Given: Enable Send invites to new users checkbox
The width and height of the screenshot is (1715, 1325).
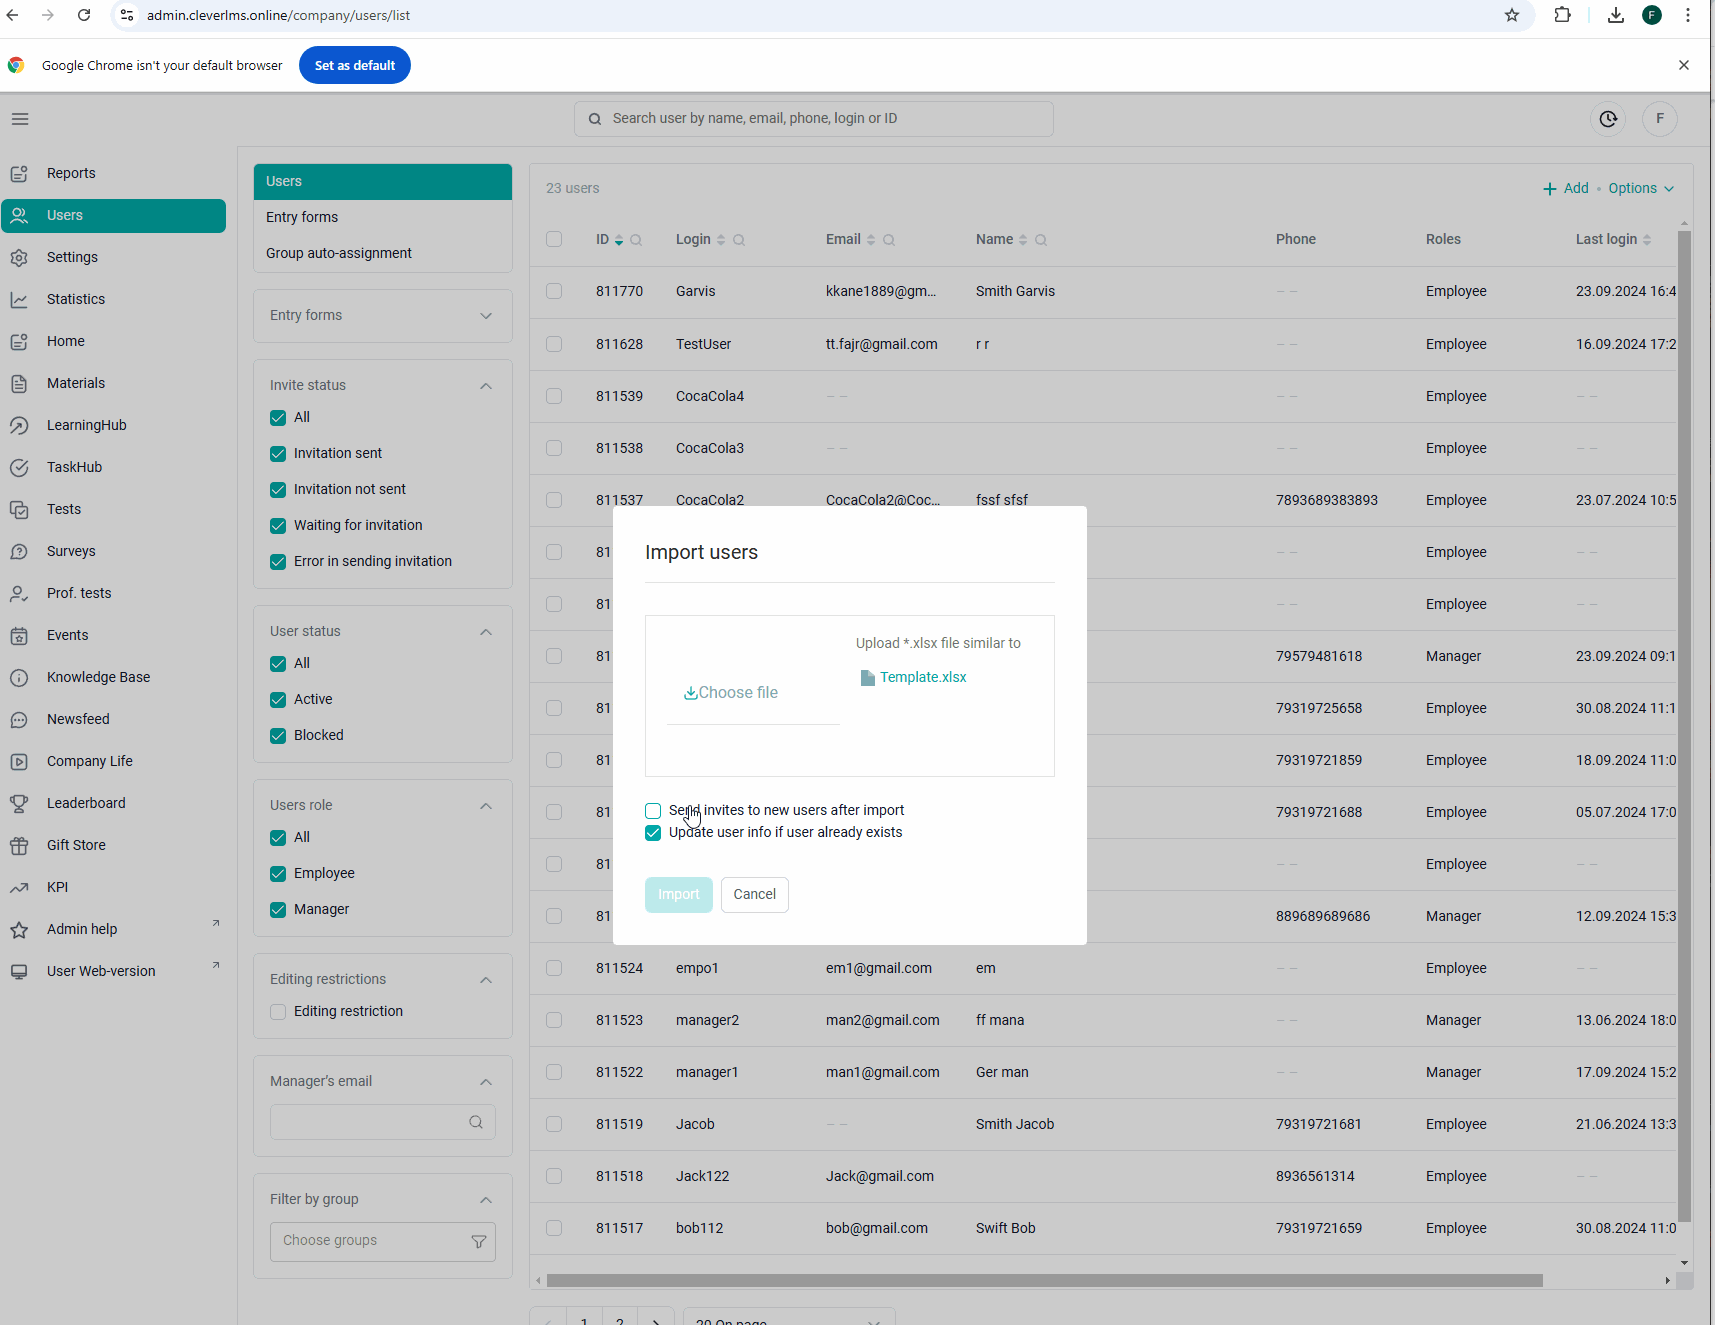Looking at the screenshot, I should [653, 811].
